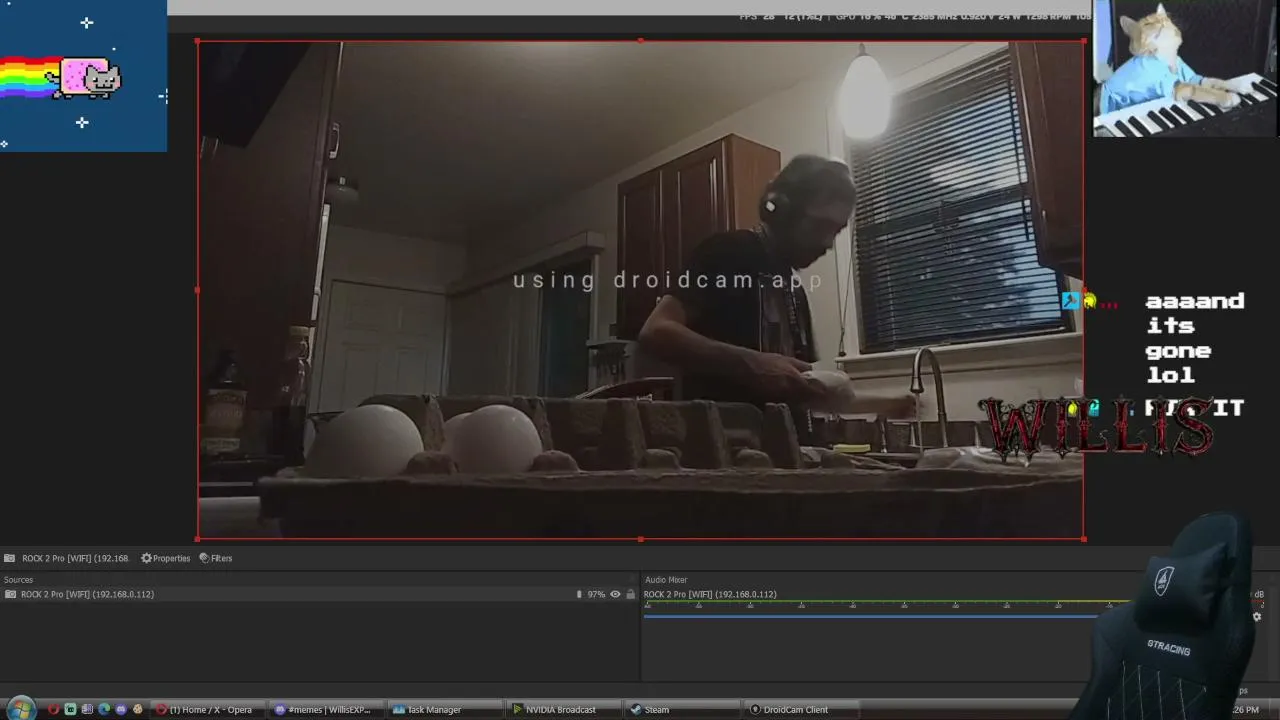The width and height of the screenshot is (1280, 720).
Task: Switch to Steam from the taskbar
Action: coord(681,710)
